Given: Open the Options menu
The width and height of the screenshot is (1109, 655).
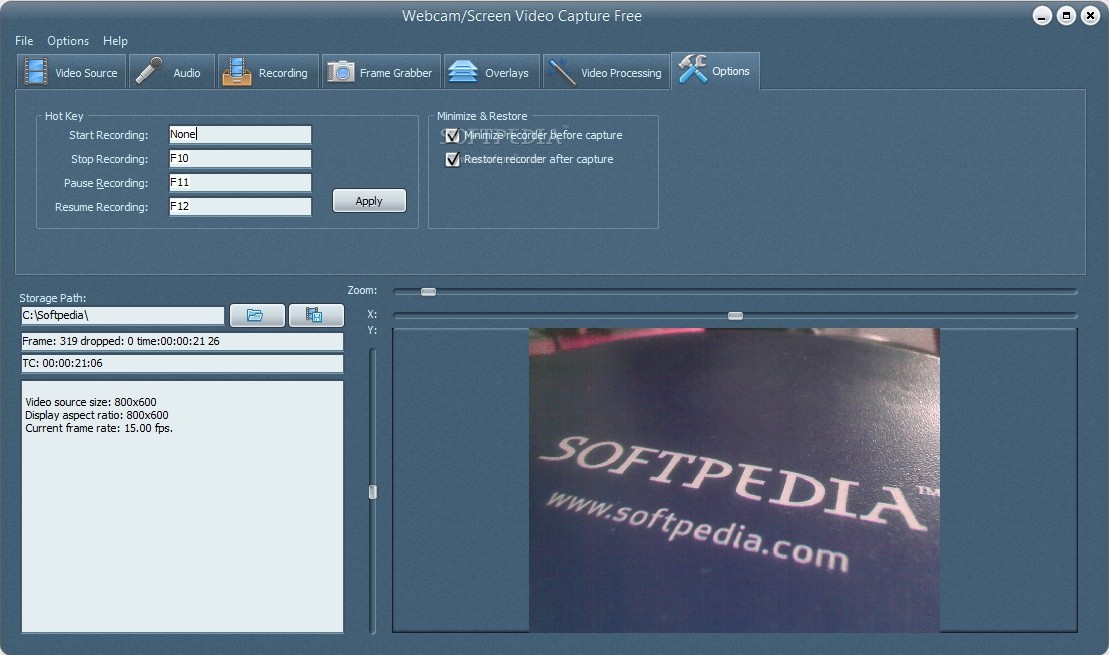Looking at the screenshot, I should 68,41.
